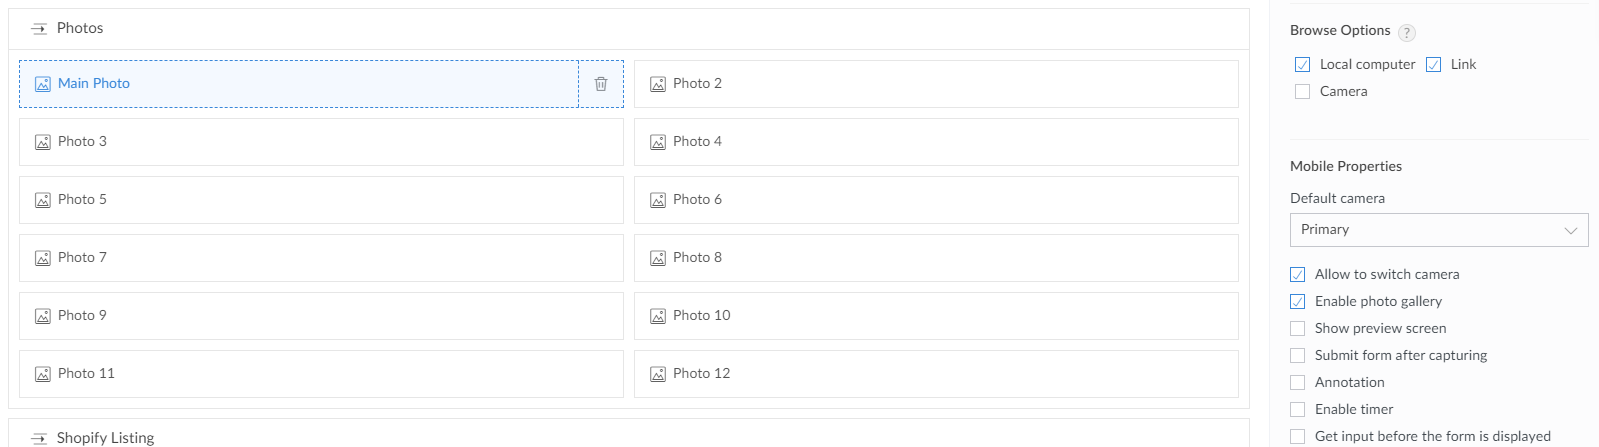Click the Browse Options help question icon
Image resolution: width=1599 pixels, height=447 pixels.
pos(1407,32)
